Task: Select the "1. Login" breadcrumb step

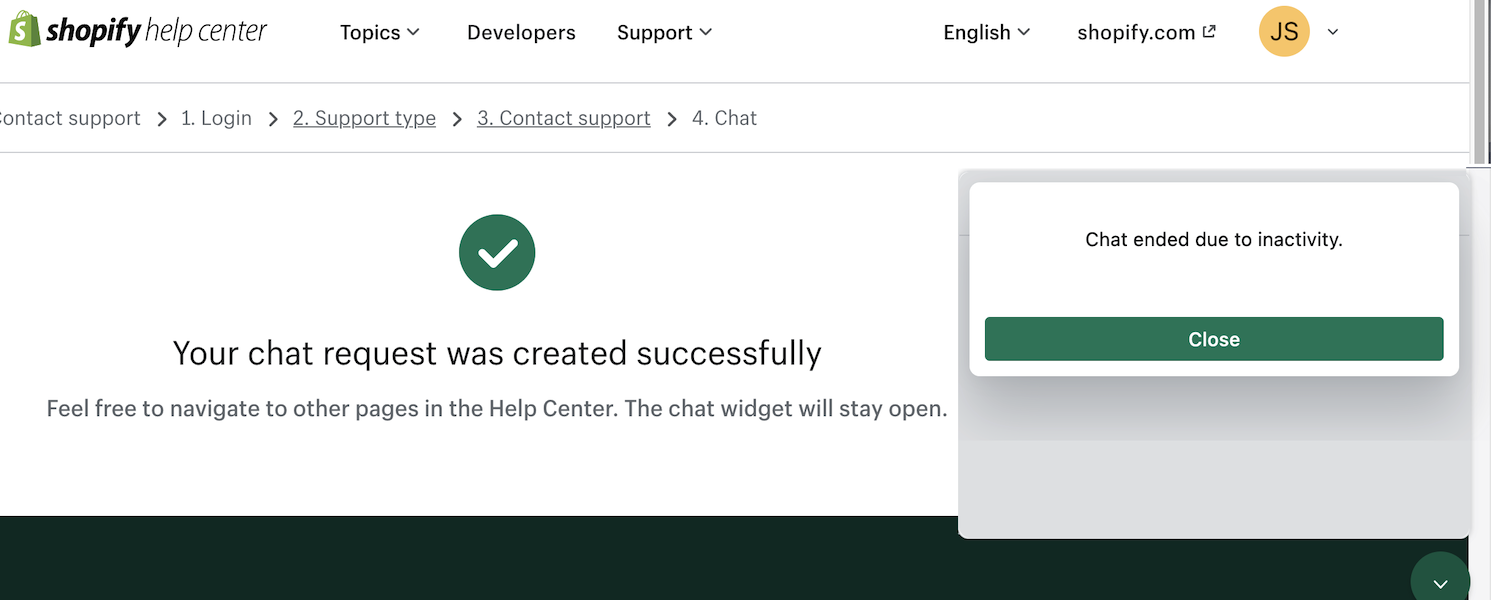Action: 216,118
